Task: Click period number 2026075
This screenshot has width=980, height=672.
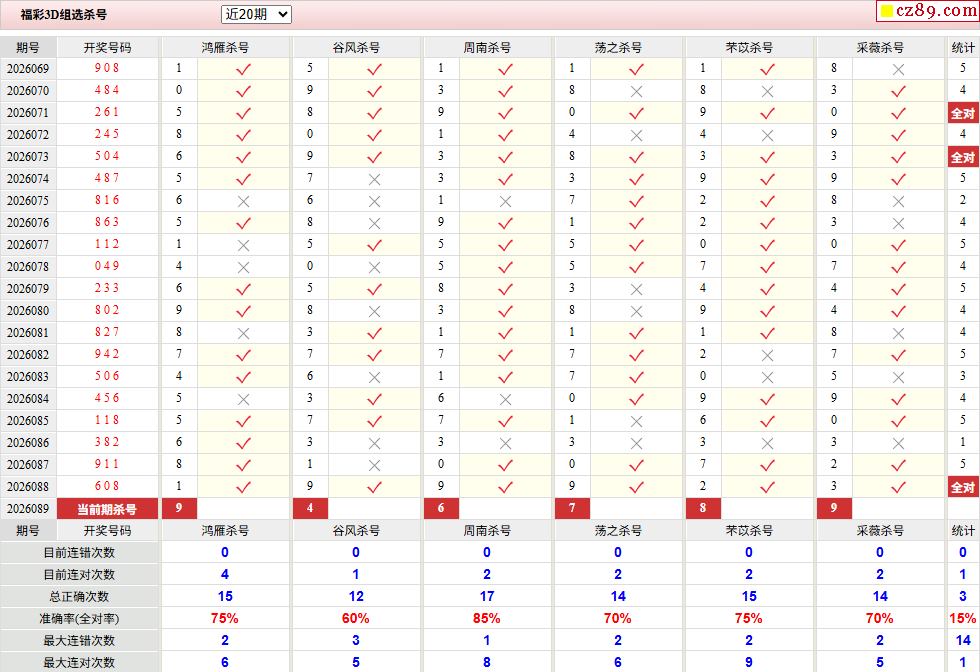Action: pyautogui.click(x=28, y=201)
